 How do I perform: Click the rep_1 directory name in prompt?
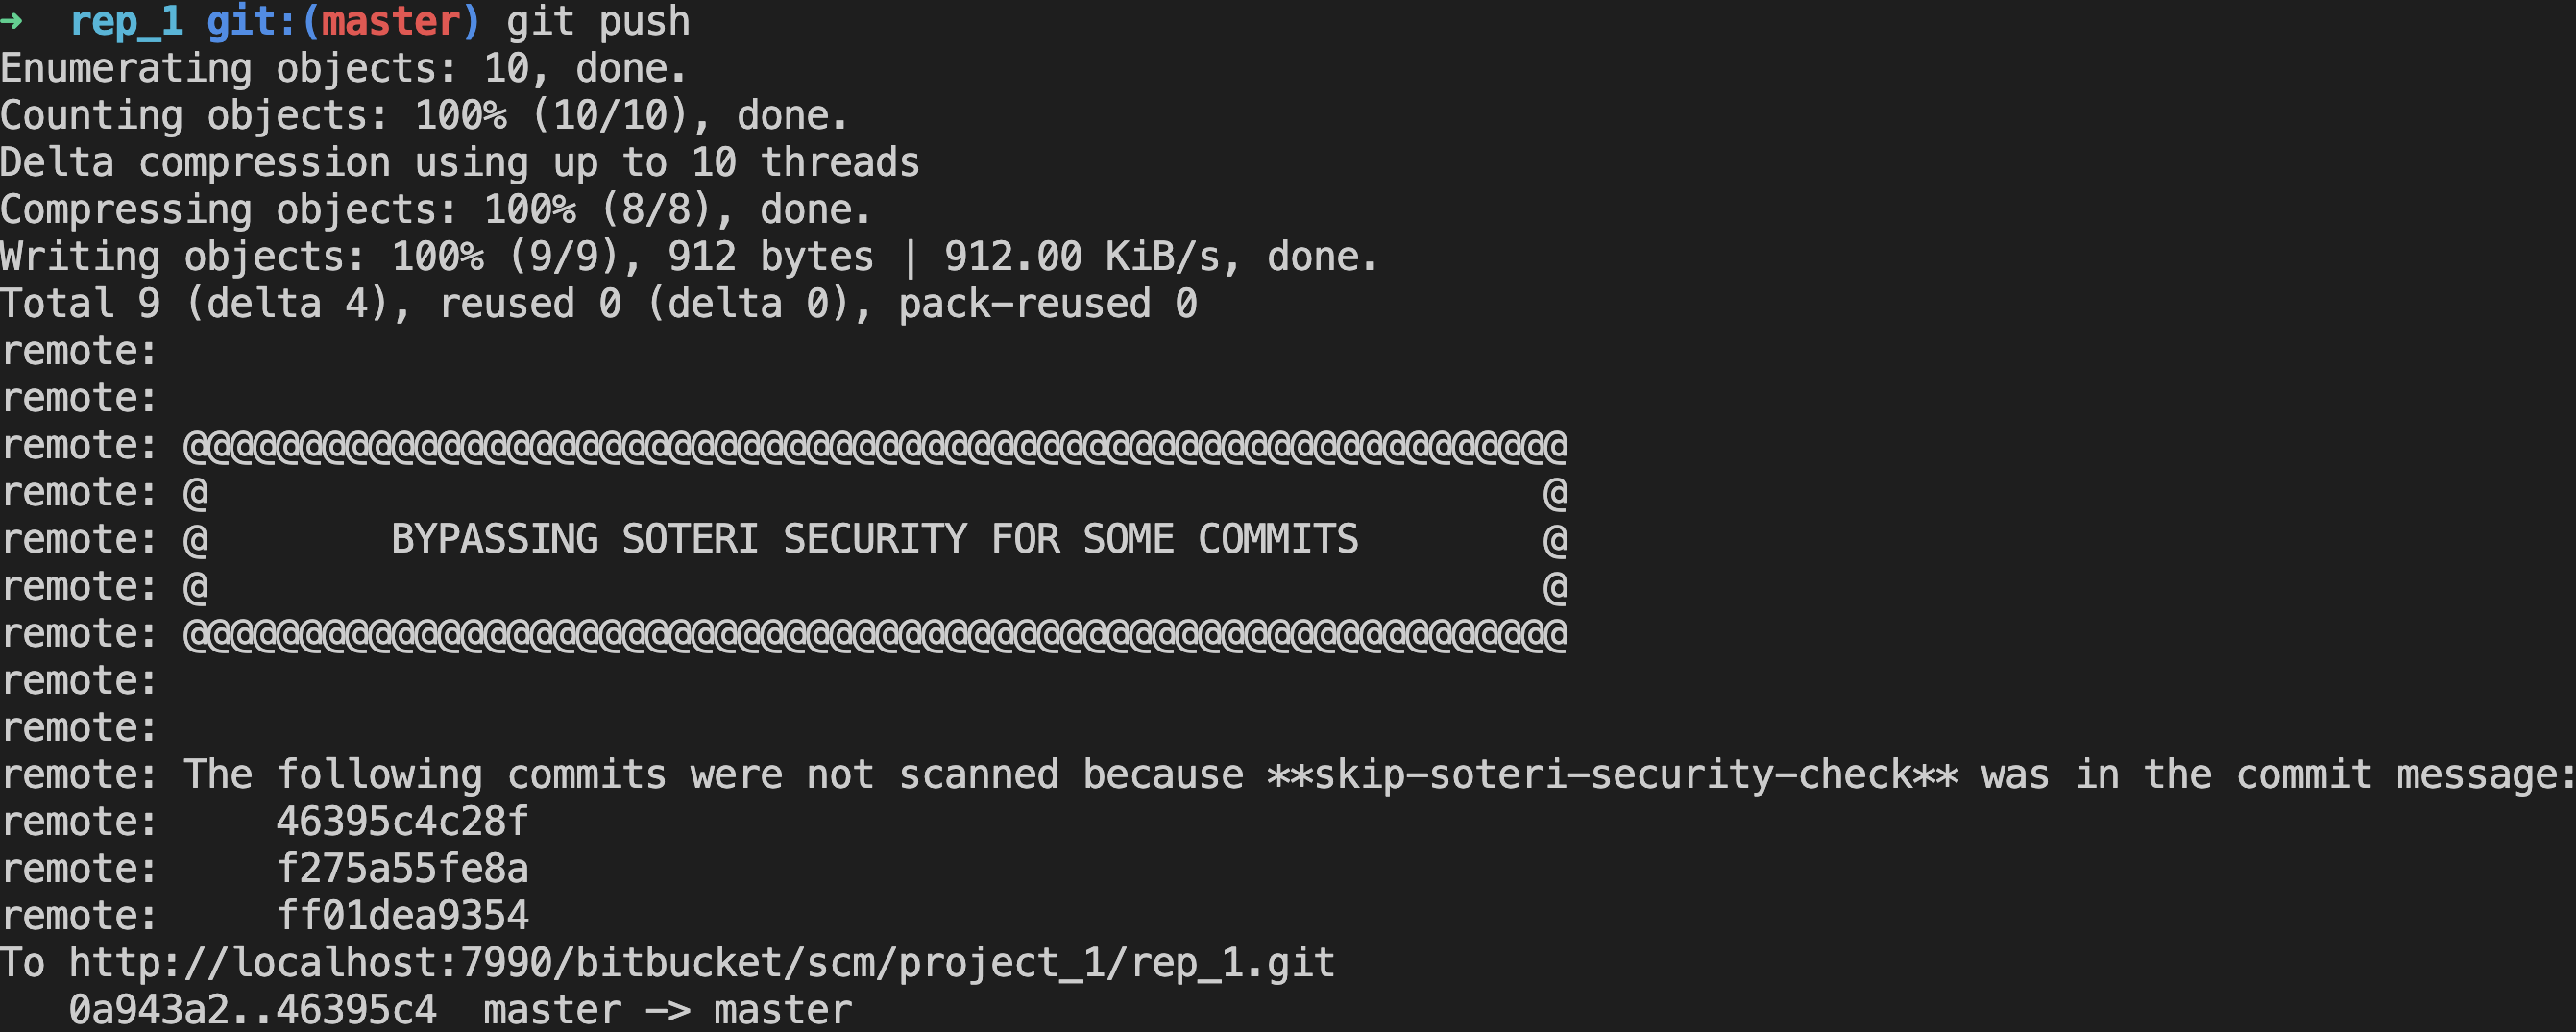(x=126, y=21)
